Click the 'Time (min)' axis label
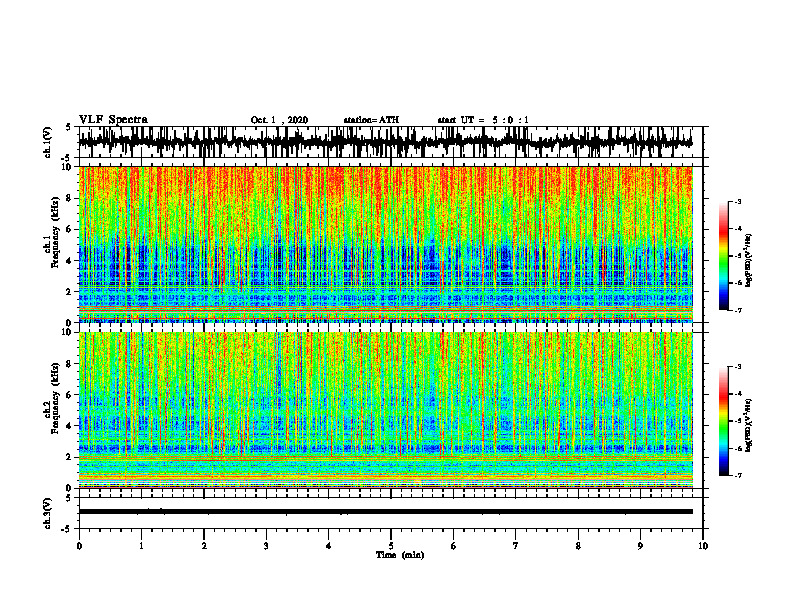The height and width of the screenshot is (612, 792). point(400,555)
